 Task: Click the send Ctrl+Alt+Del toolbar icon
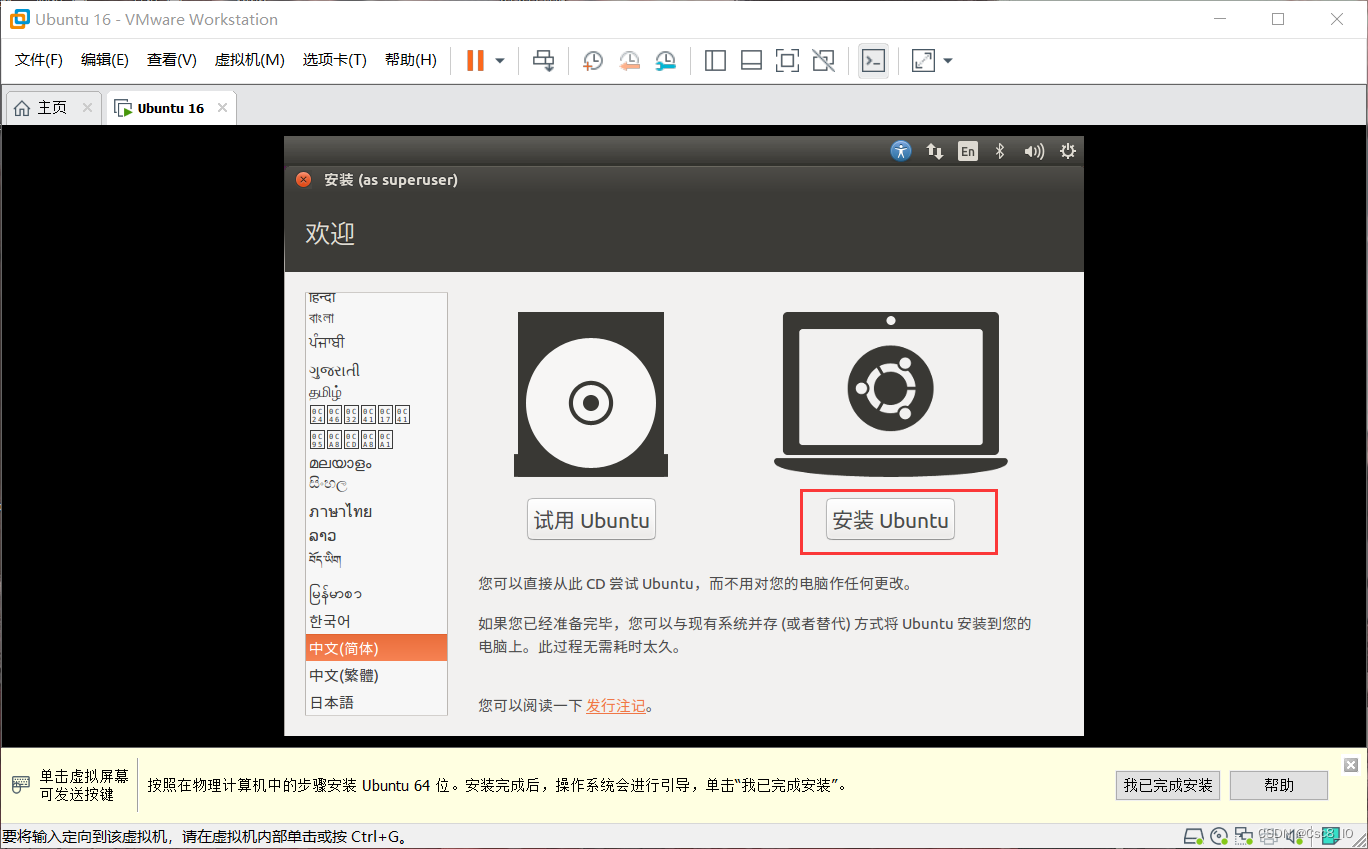543,61
